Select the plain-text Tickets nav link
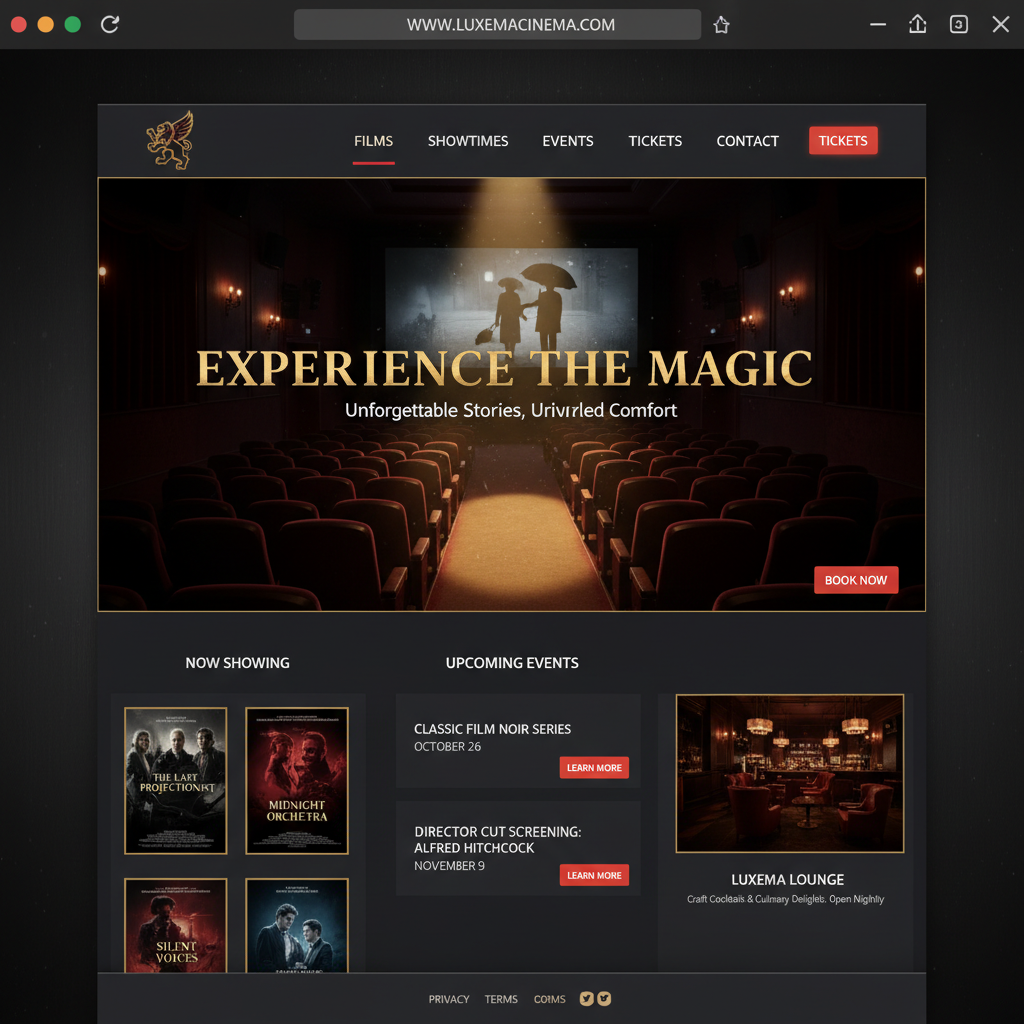The height and width of the screenshot is (1024, 1024). (x=655, y=141)
